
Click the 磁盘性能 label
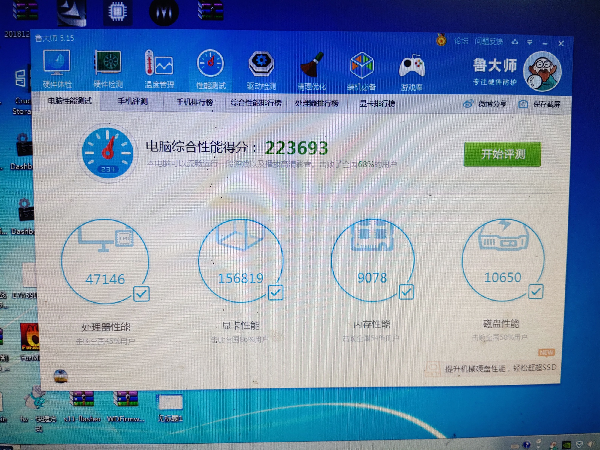501,324
